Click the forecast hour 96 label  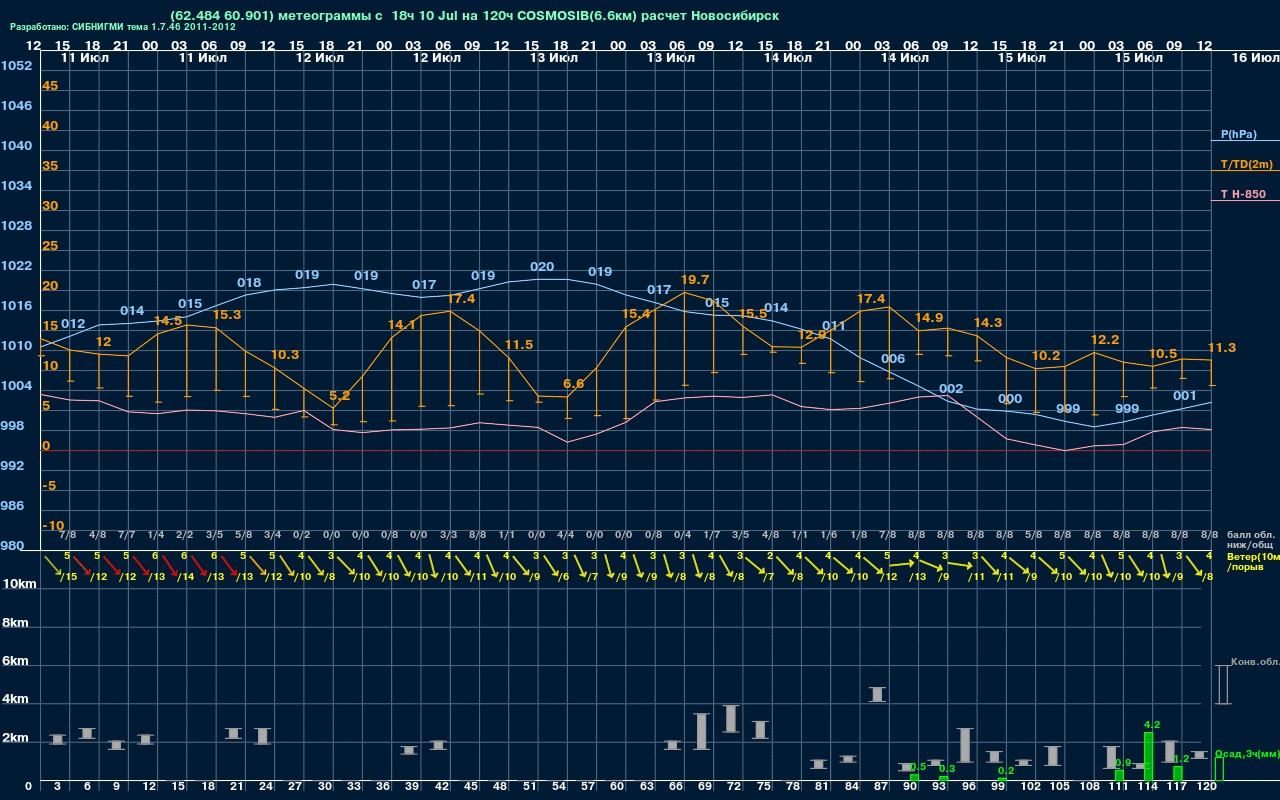coord(968,788)
